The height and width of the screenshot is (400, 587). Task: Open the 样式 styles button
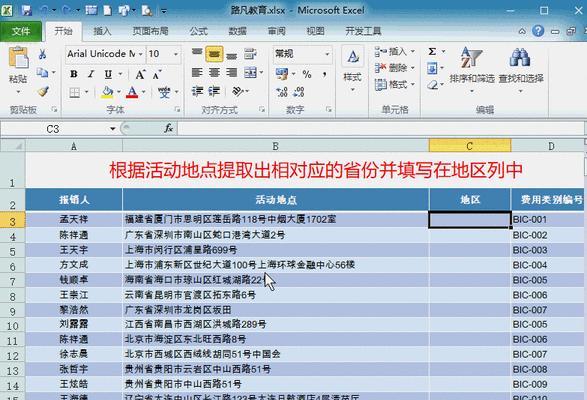click(x=352, y=70)
